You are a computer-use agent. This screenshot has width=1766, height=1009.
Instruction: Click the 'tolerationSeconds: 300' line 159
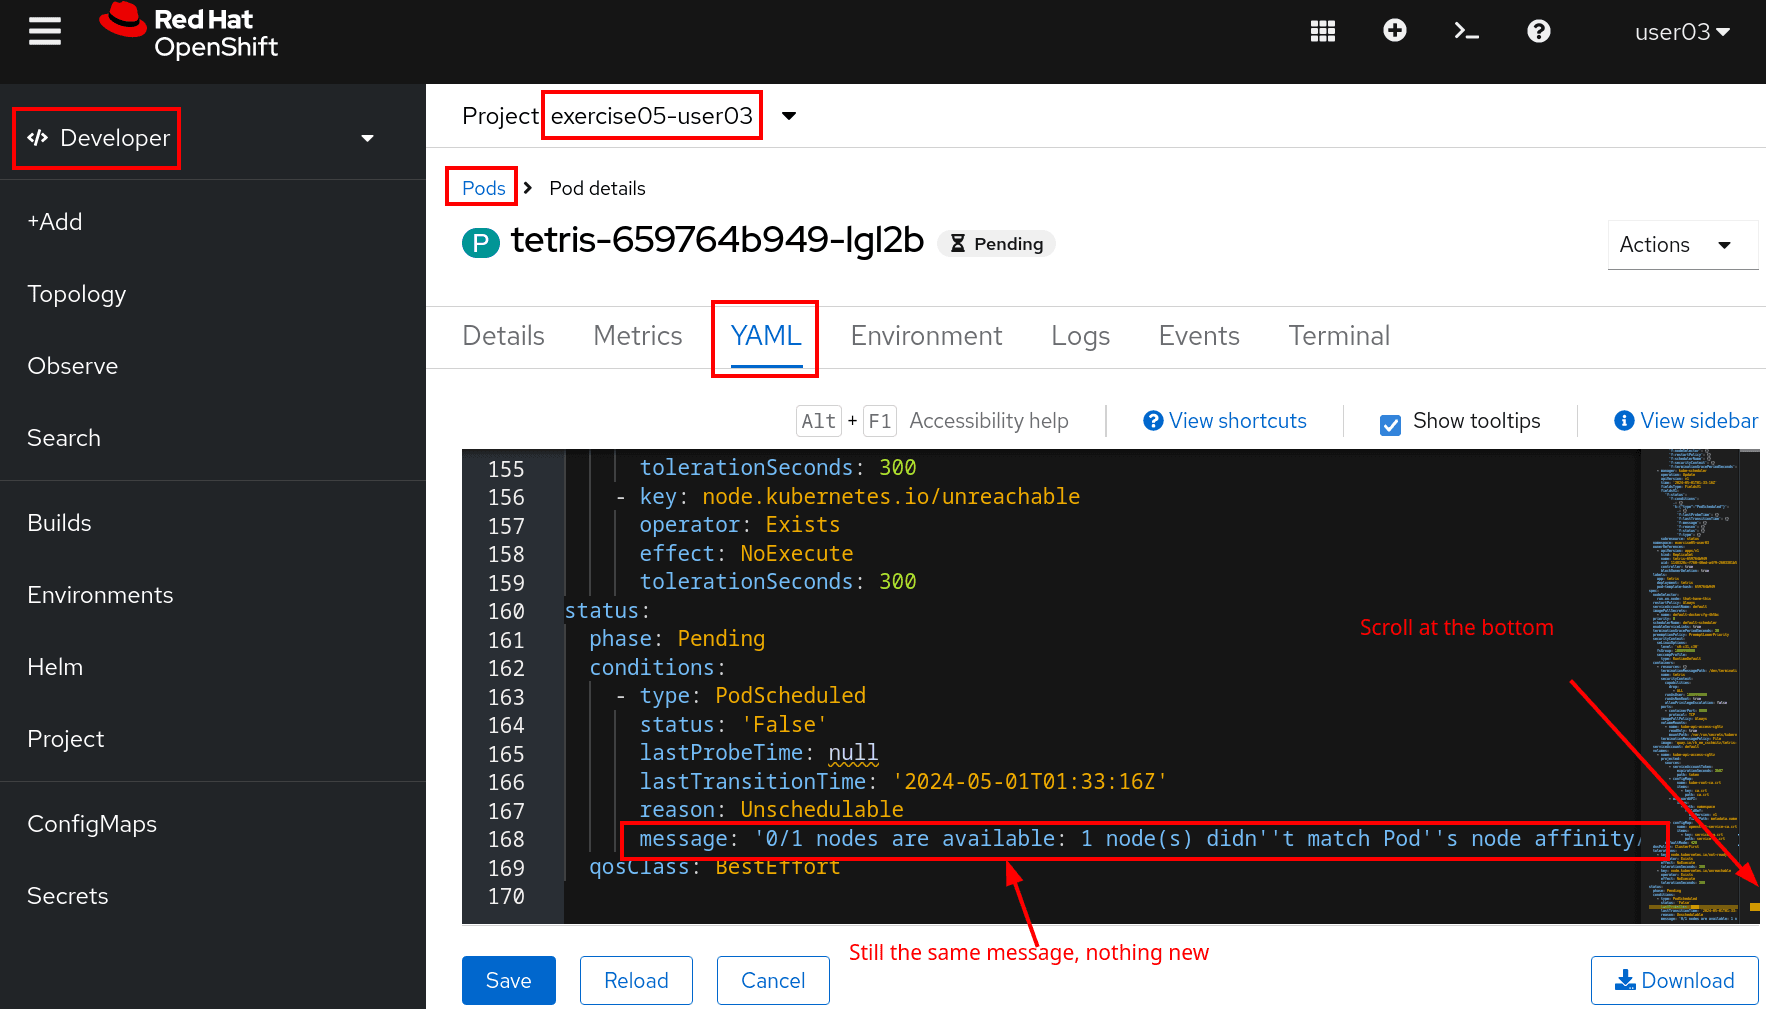(777, 582)
